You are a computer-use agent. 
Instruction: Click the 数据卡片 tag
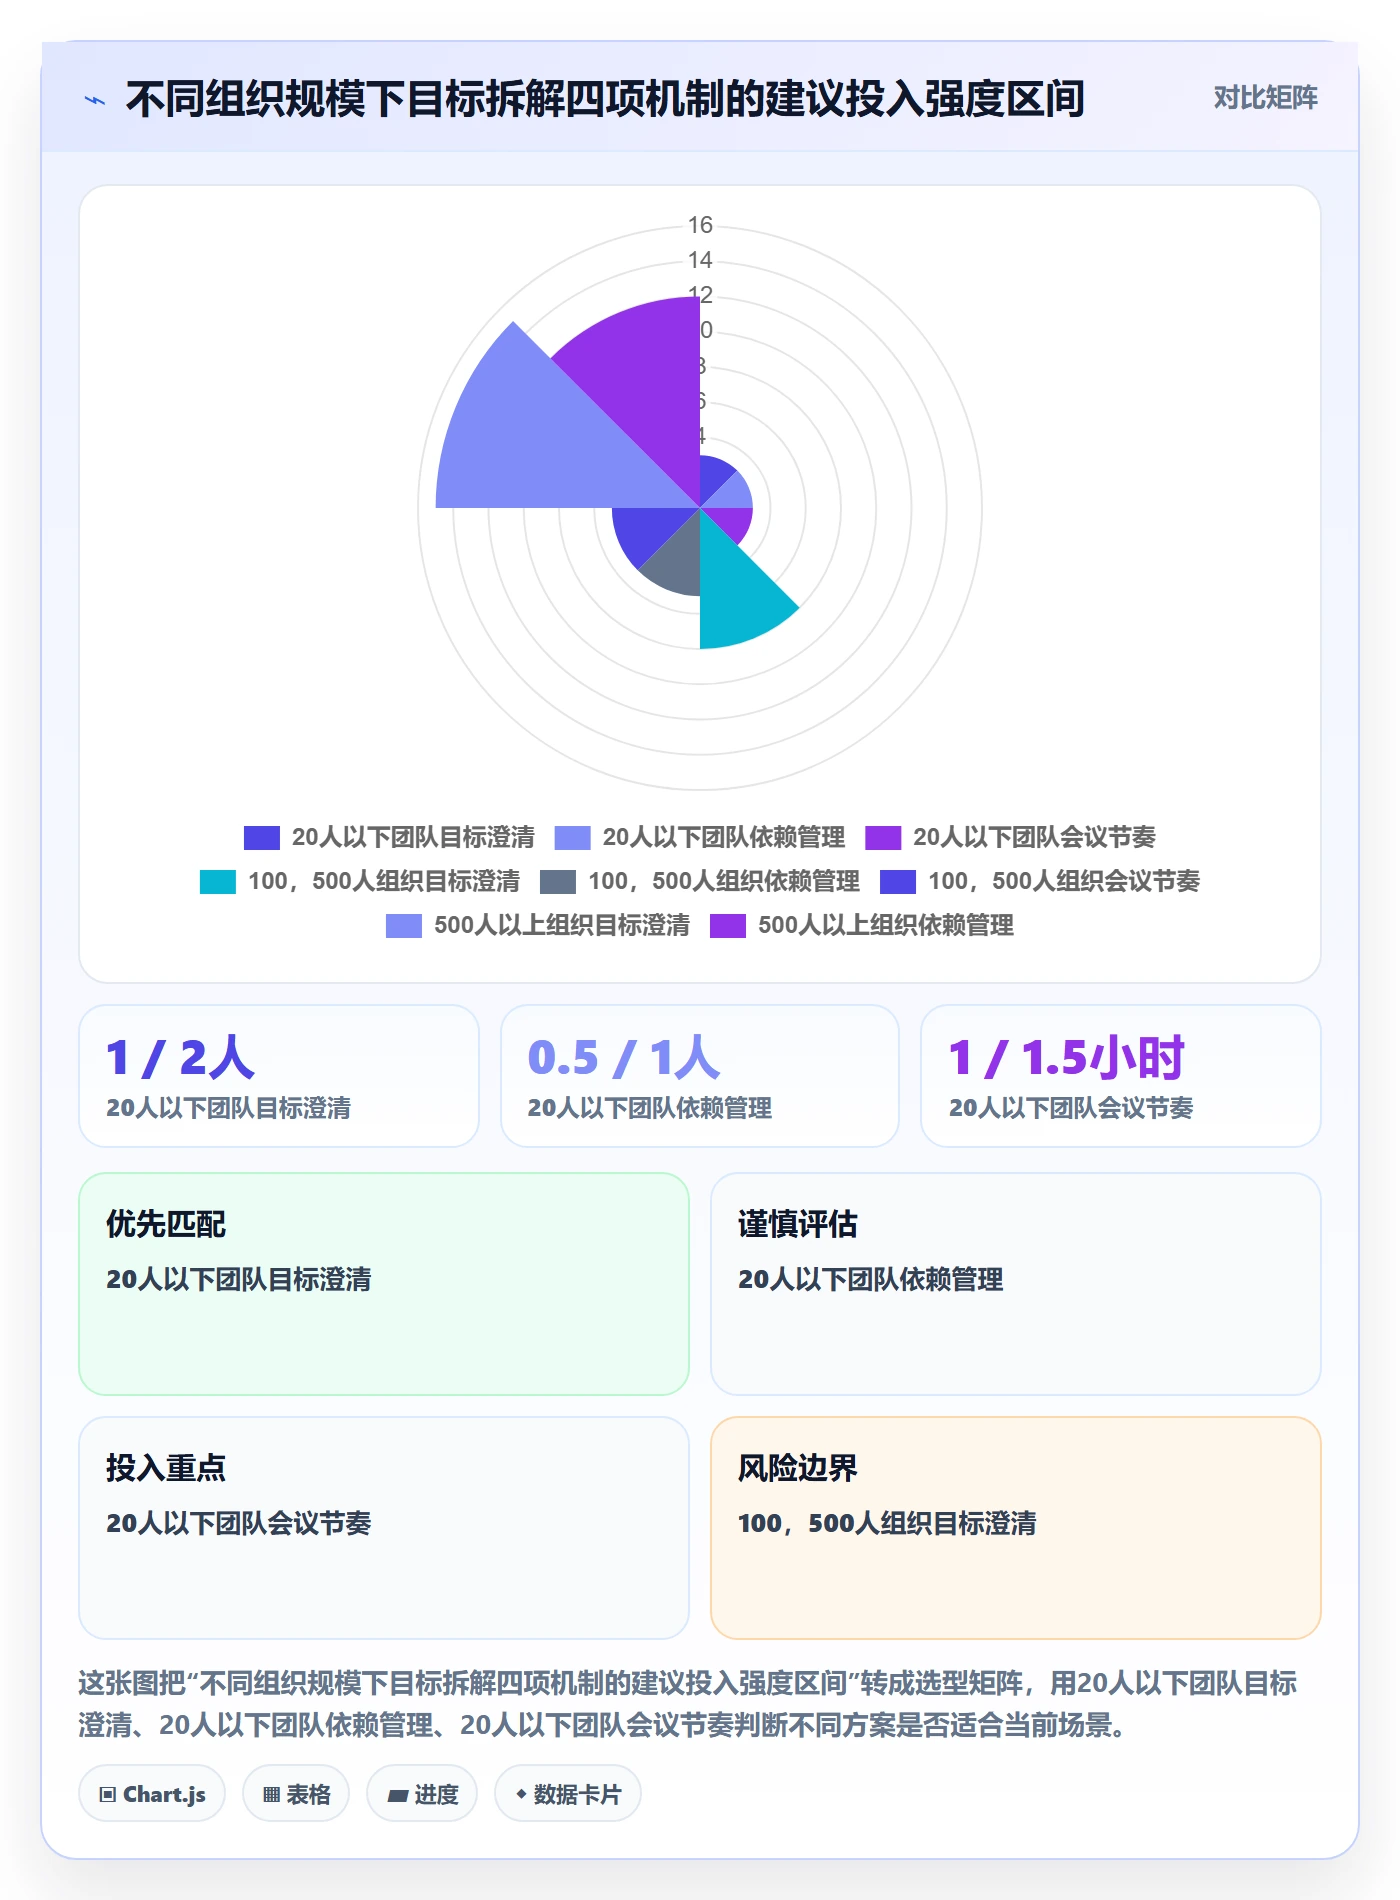click(568, 1794)
